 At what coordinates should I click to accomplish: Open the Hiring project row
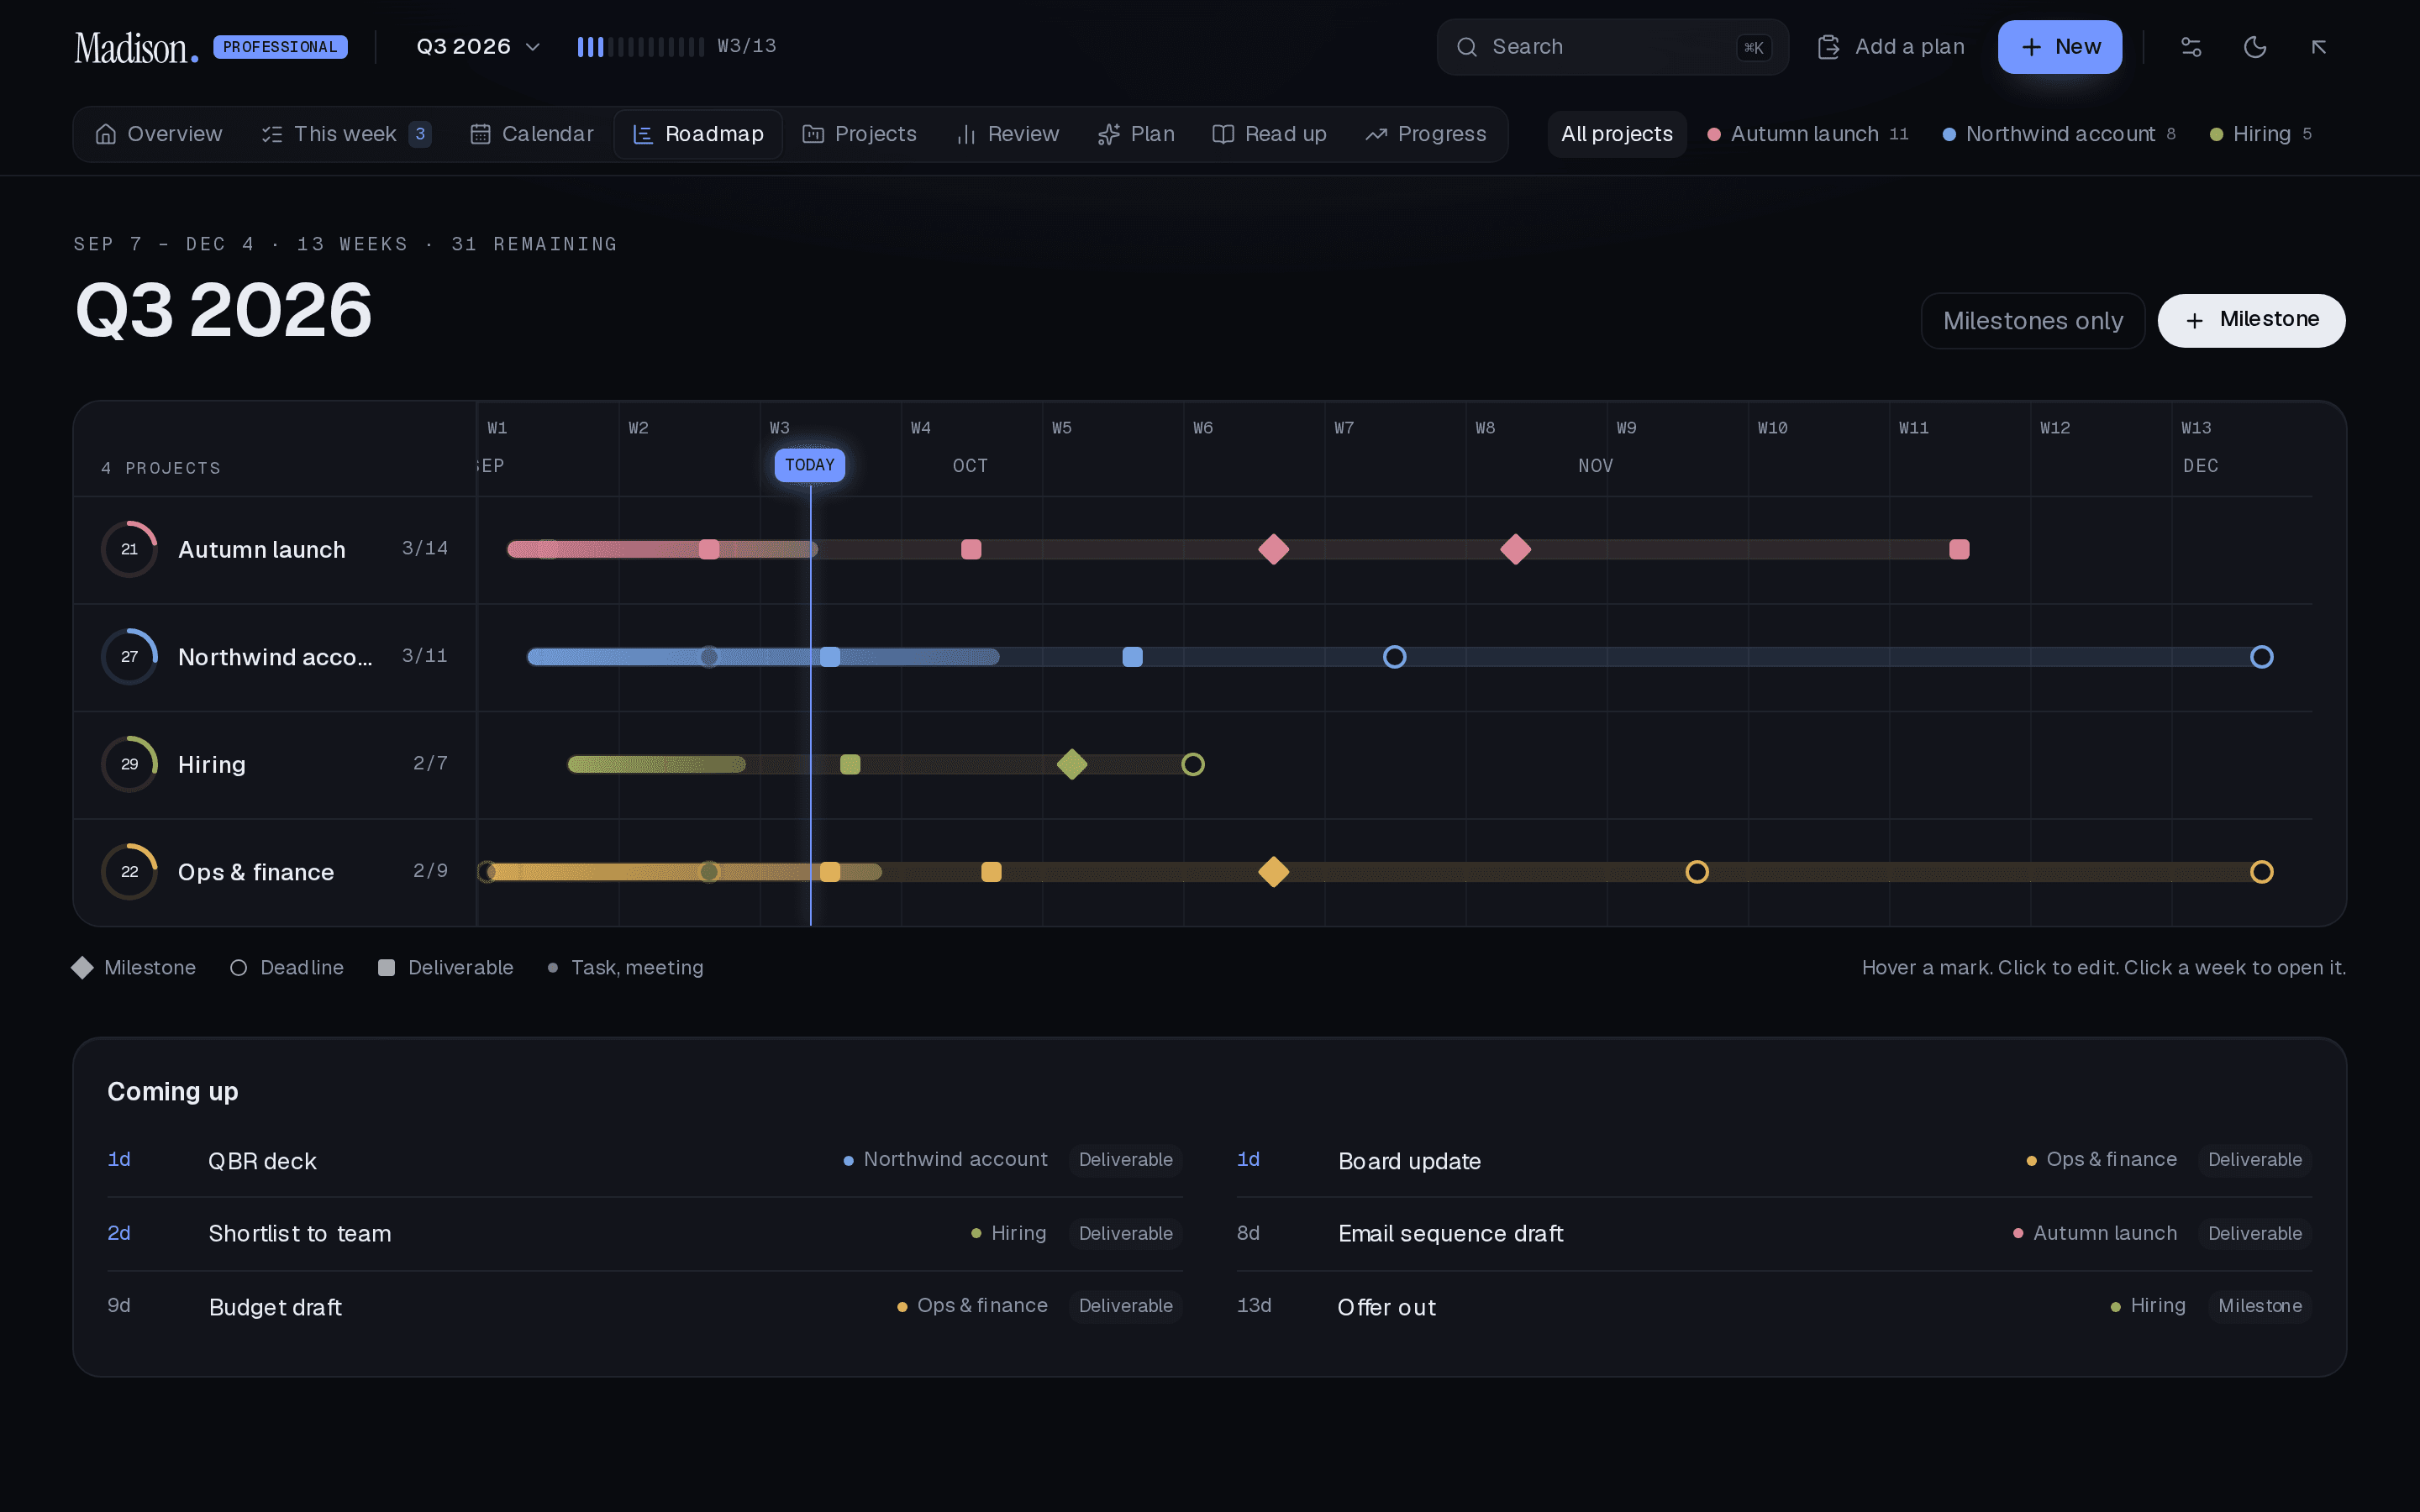coord(274,764)
